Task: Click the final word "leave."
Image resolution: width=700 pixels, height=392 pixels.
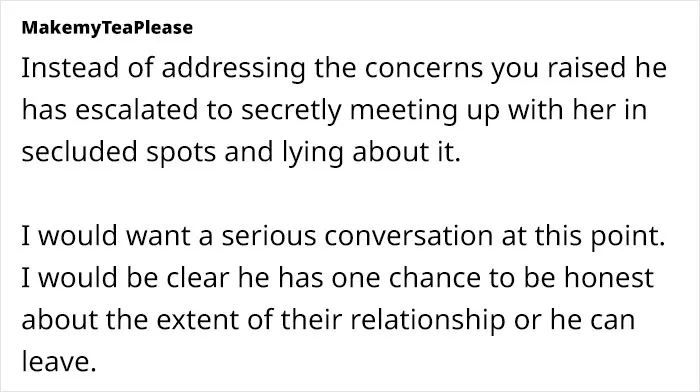Action: click(x=59, y=362)
